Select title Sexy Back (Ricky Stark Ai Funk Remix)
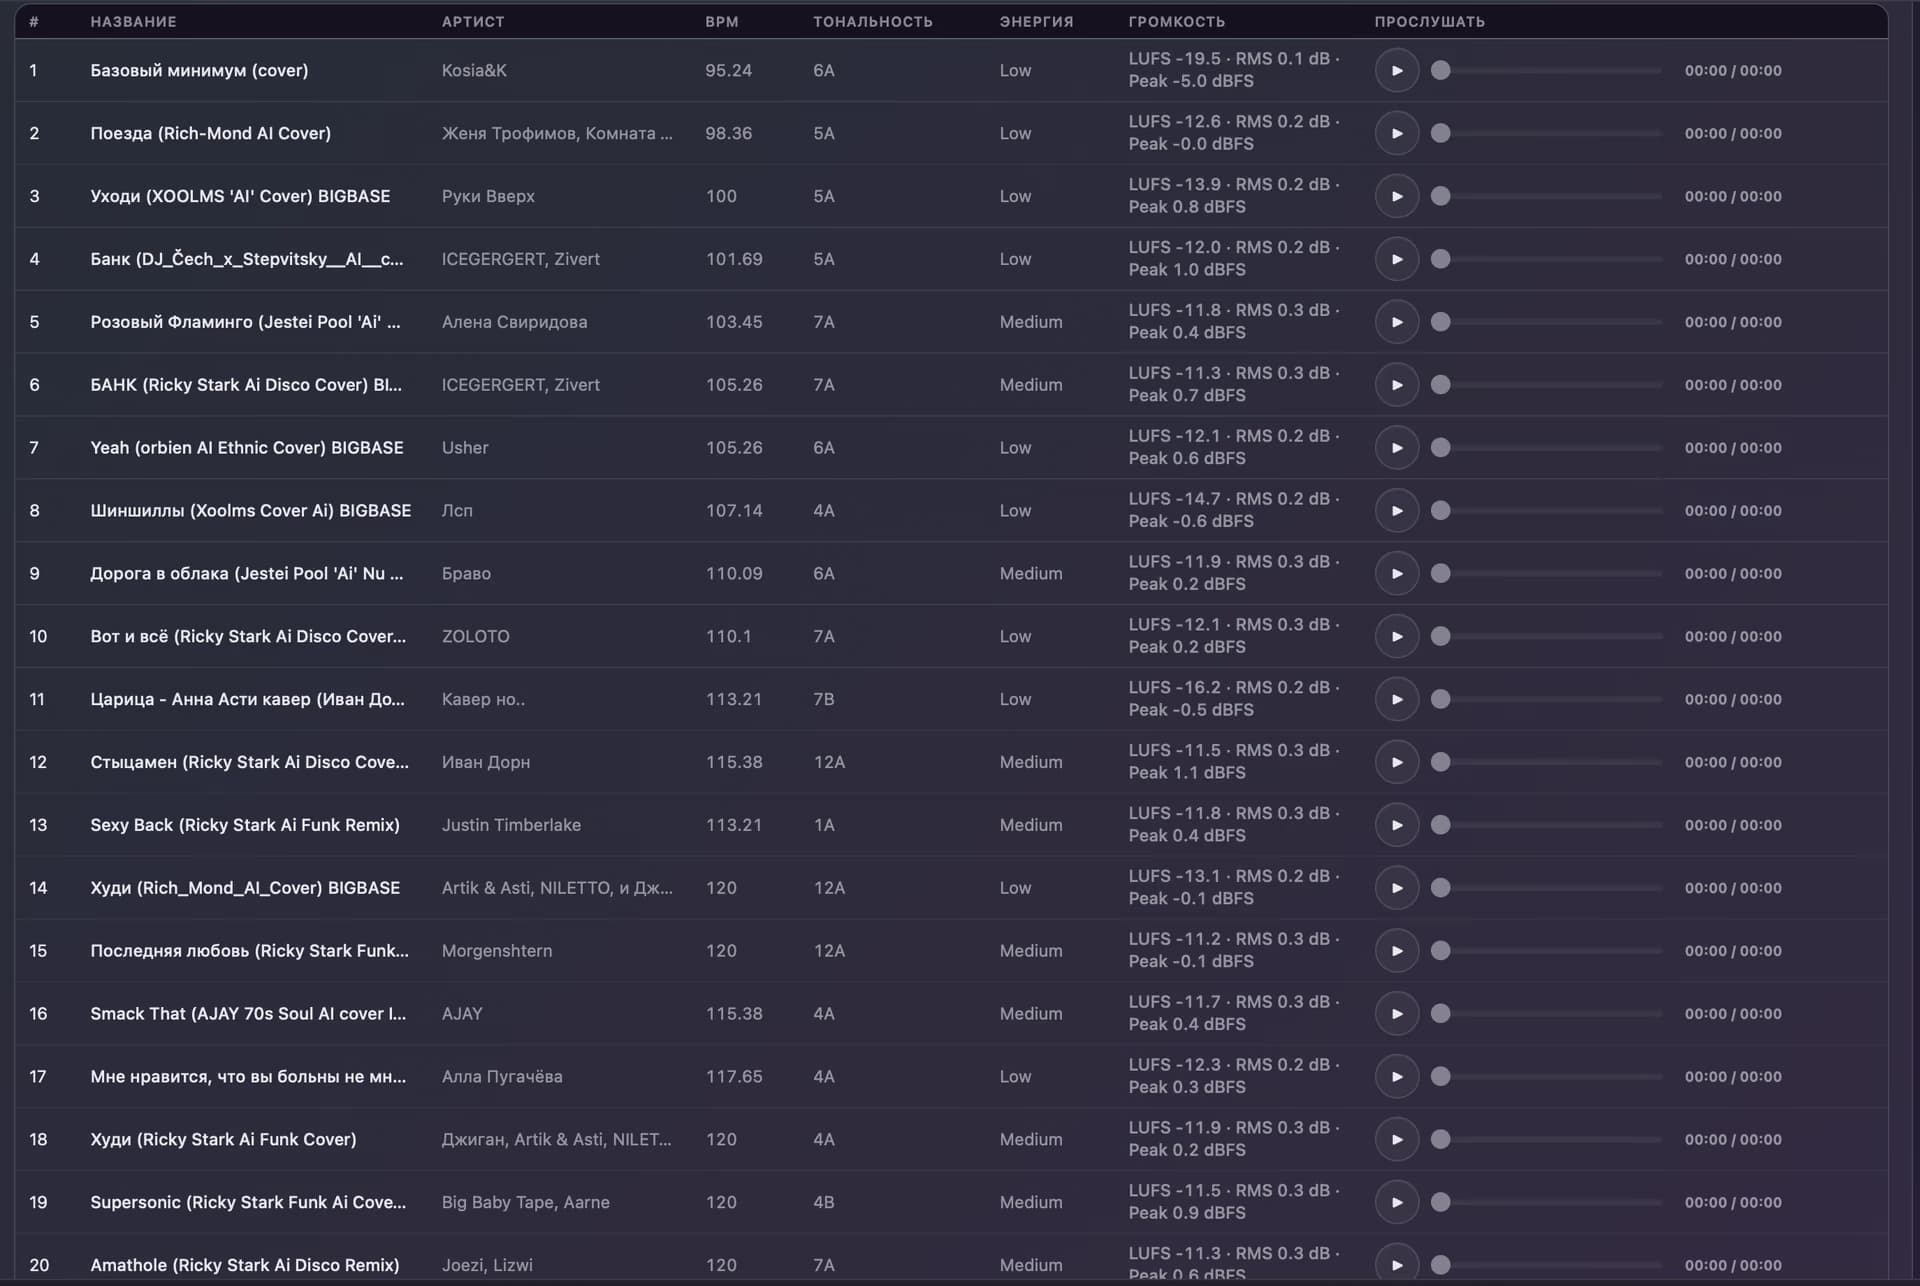This screenshot has height=1286, width=1920. [x=245, y=825]
